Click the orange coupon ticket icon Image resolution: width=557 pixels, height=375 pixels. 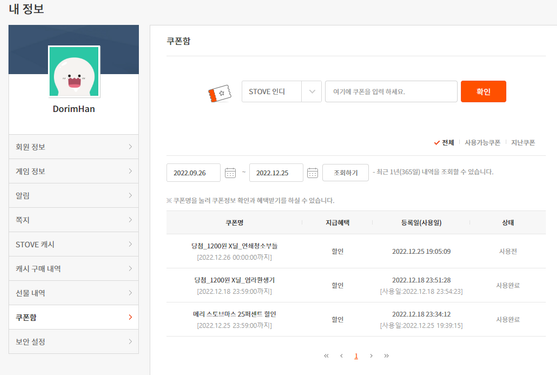(x=220, y=93)
